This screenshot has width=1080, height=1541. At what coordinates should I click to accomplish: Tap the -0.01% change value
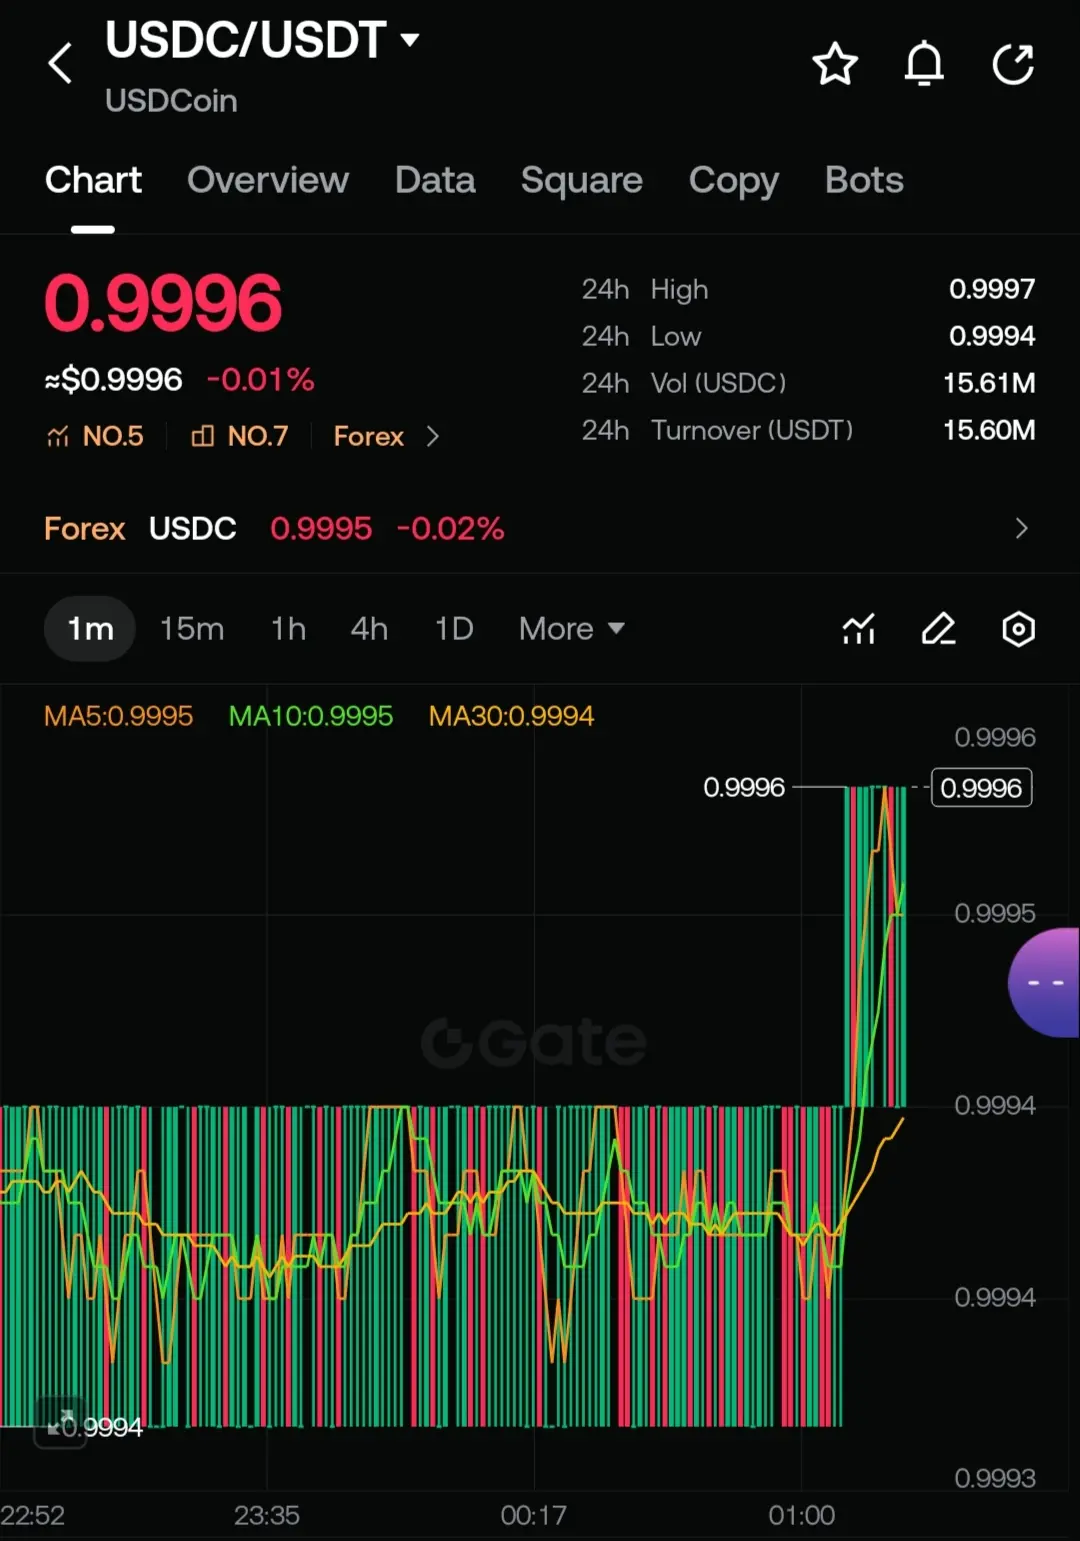(x=261, y=380)
